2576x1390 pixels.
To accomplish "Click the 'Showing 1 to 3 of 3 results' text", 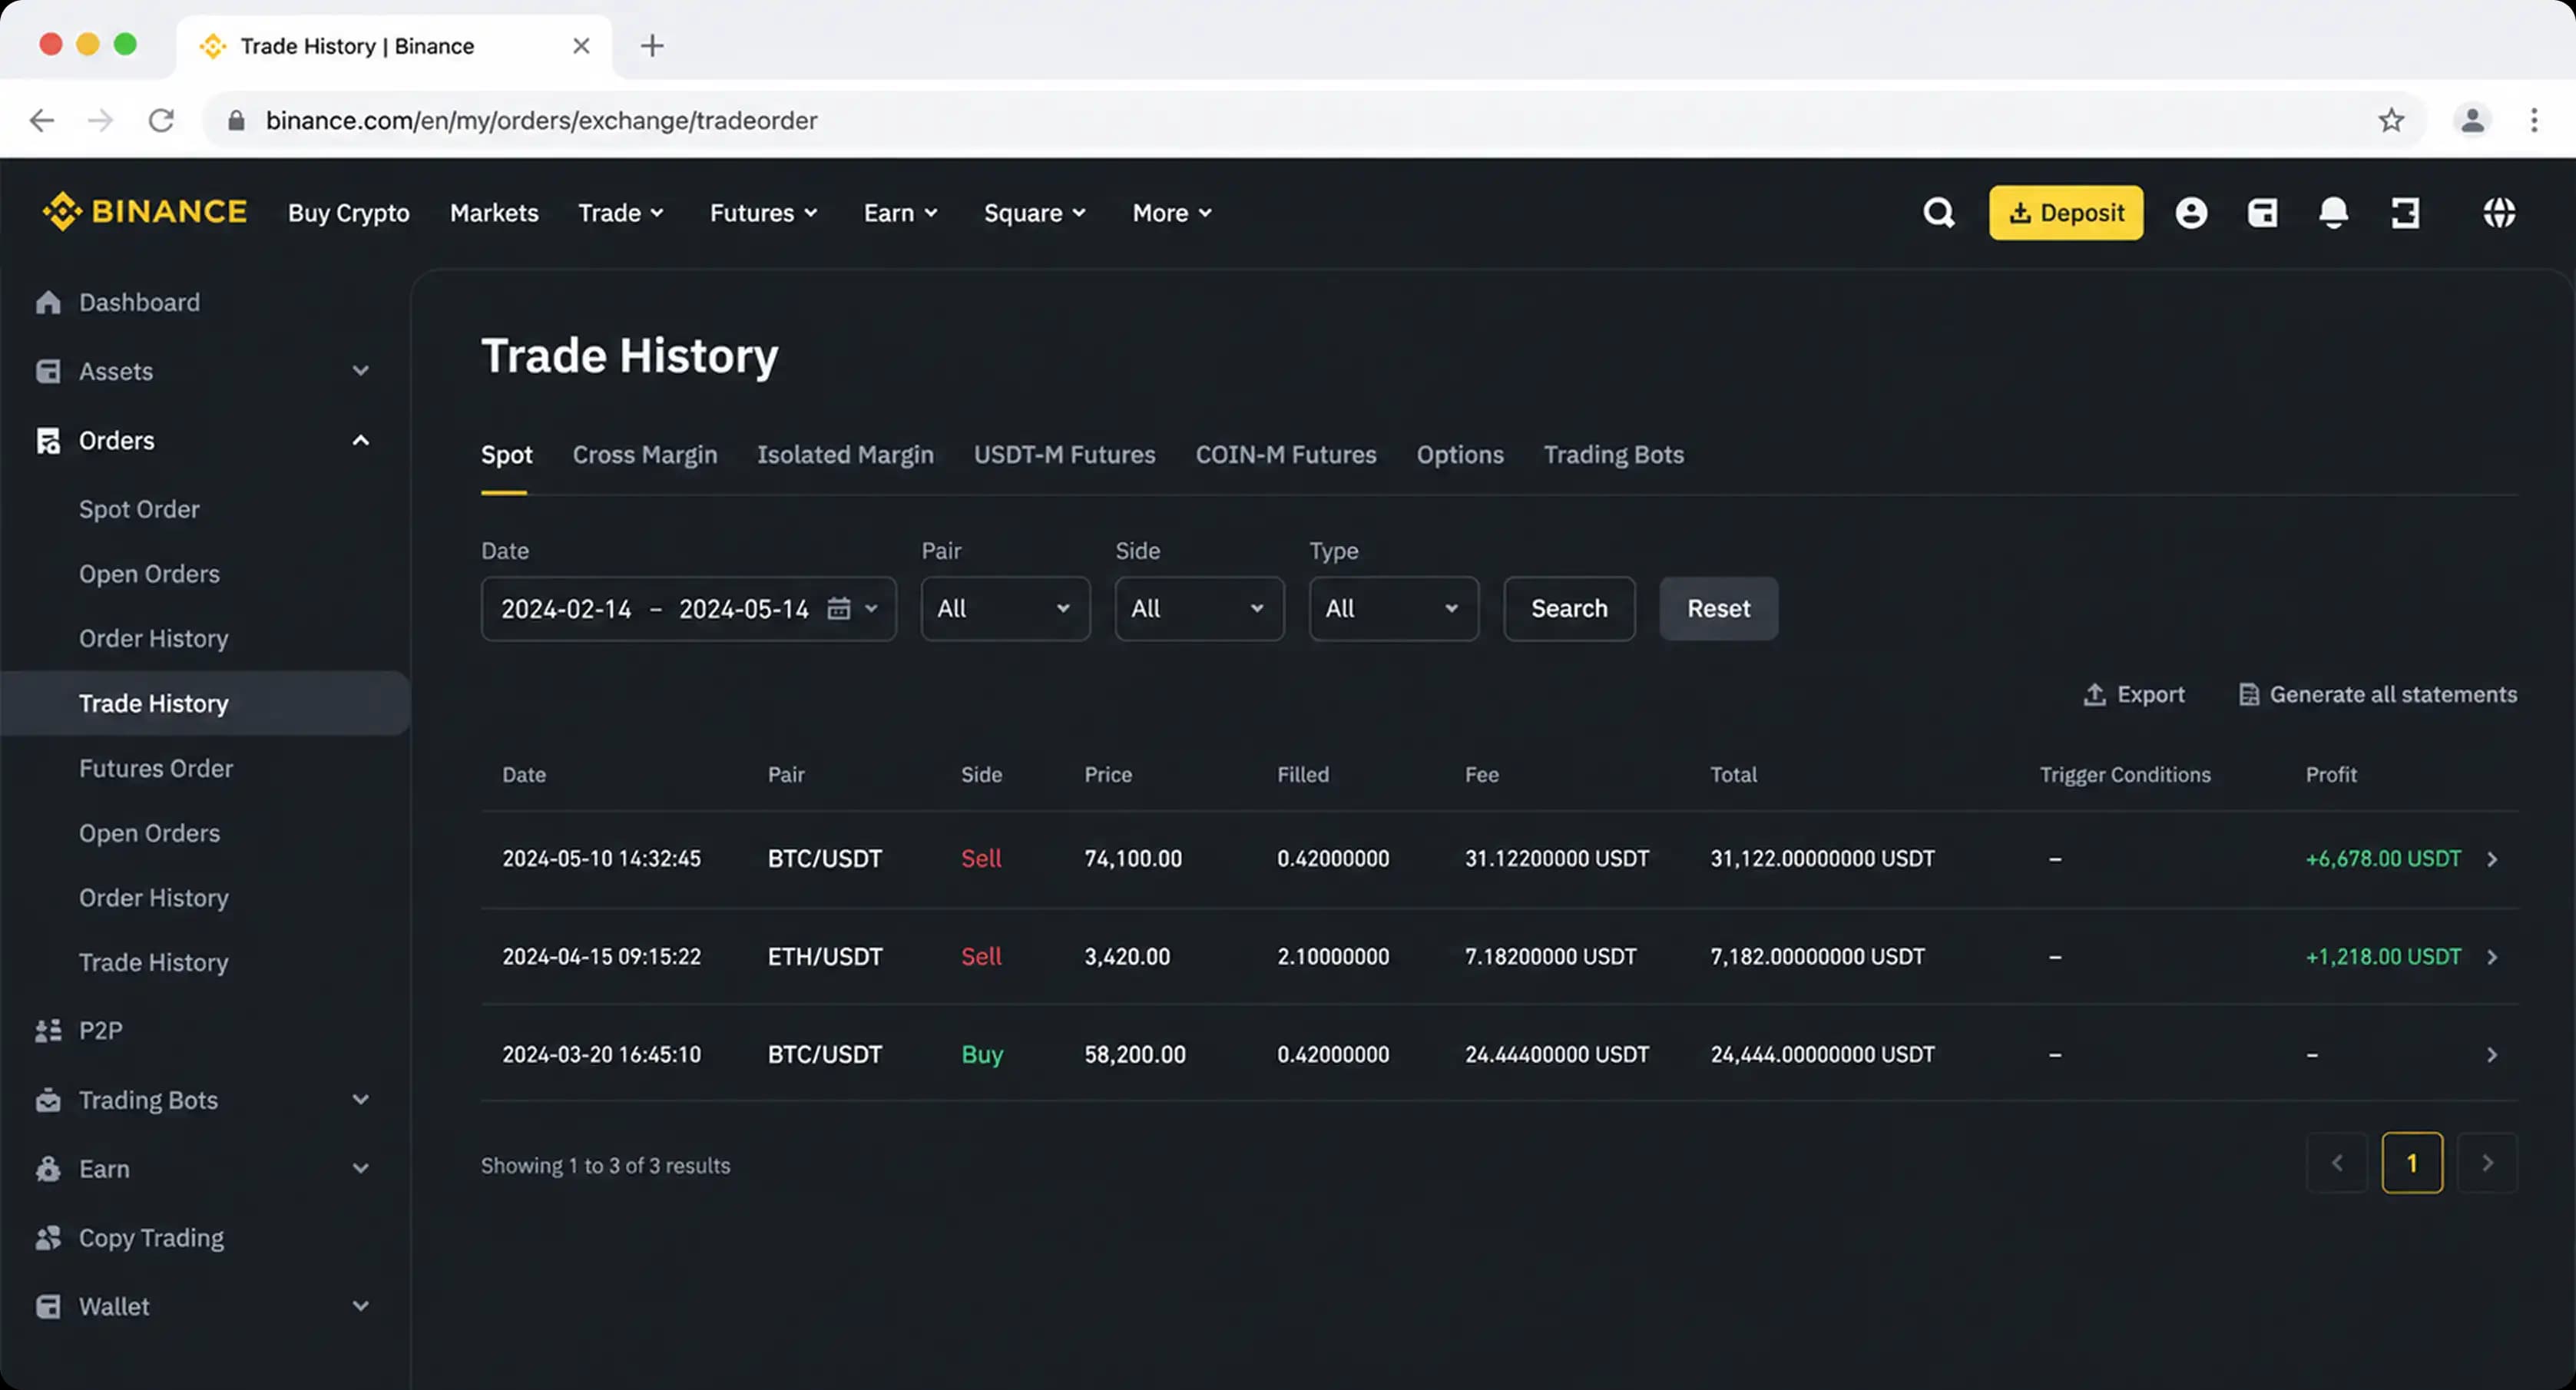I will 605,1166.
